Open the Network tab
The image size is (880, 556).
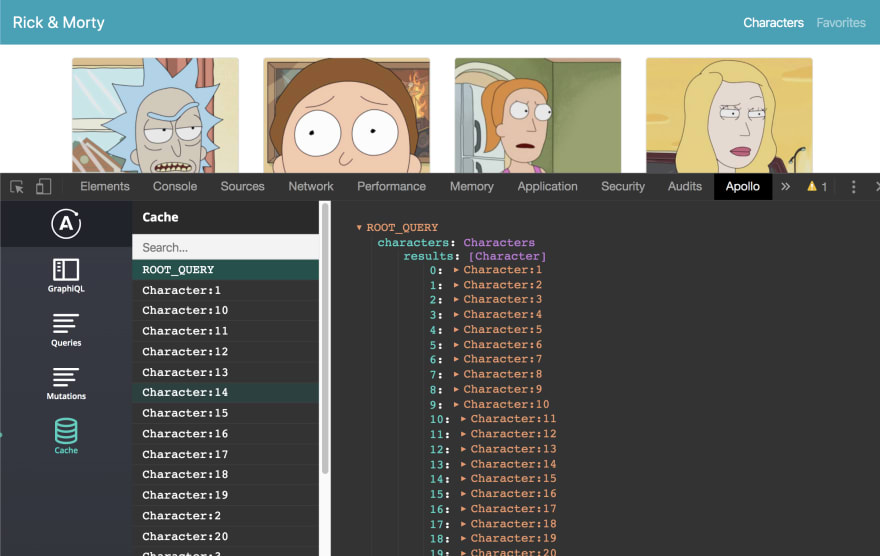click(310, 186)
